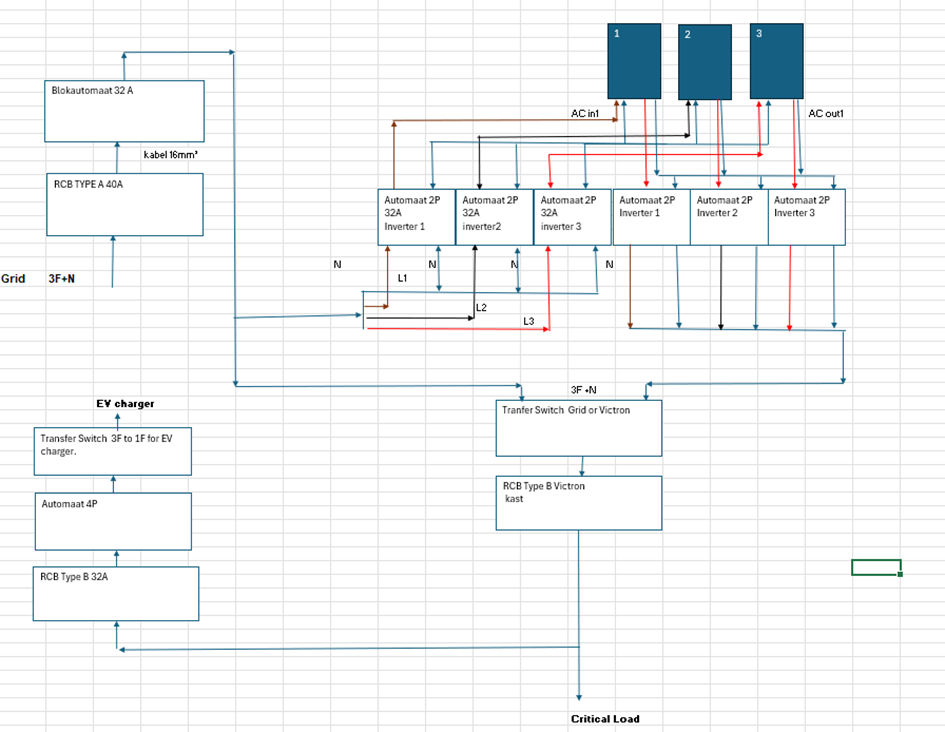
Task: Select output Automaat 2P Inverter 1 box without 32A
Action: coord(651,217)
